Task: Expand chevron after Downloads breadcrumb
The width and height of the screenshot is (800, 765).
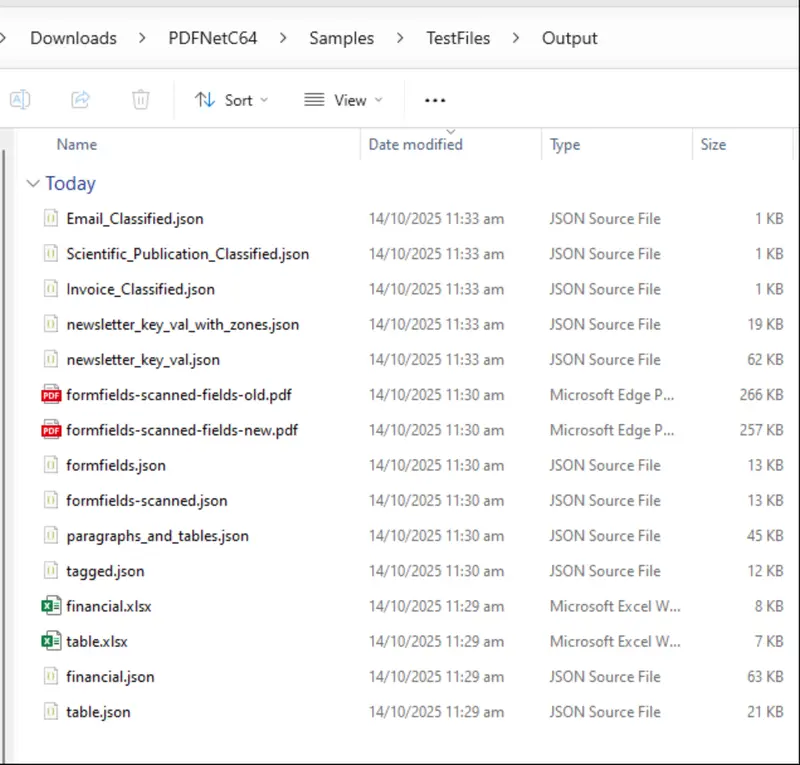Action: 142,38
